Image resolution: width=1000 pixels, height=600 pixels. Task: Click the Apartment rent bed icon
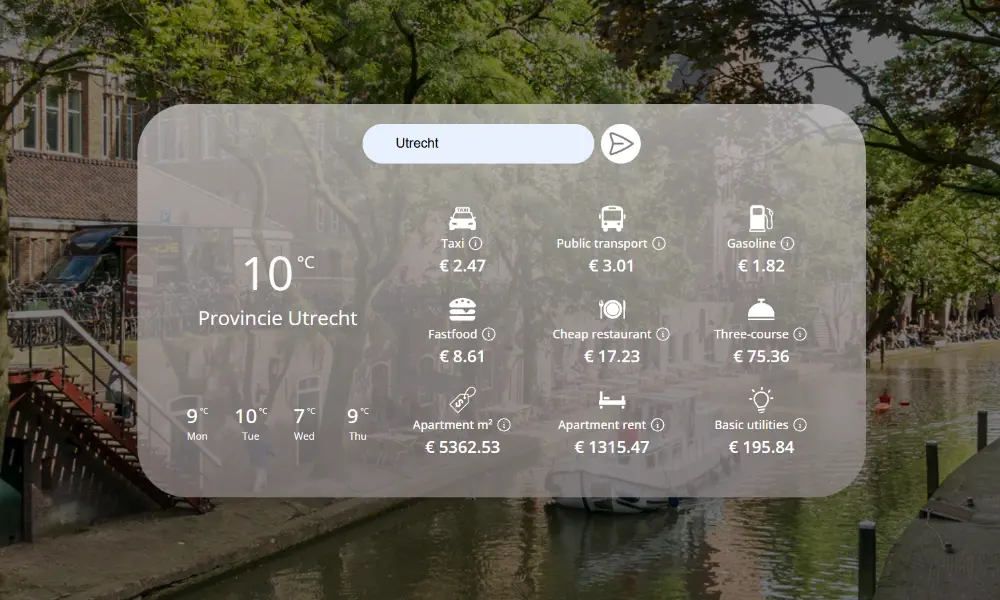(611, 400)
